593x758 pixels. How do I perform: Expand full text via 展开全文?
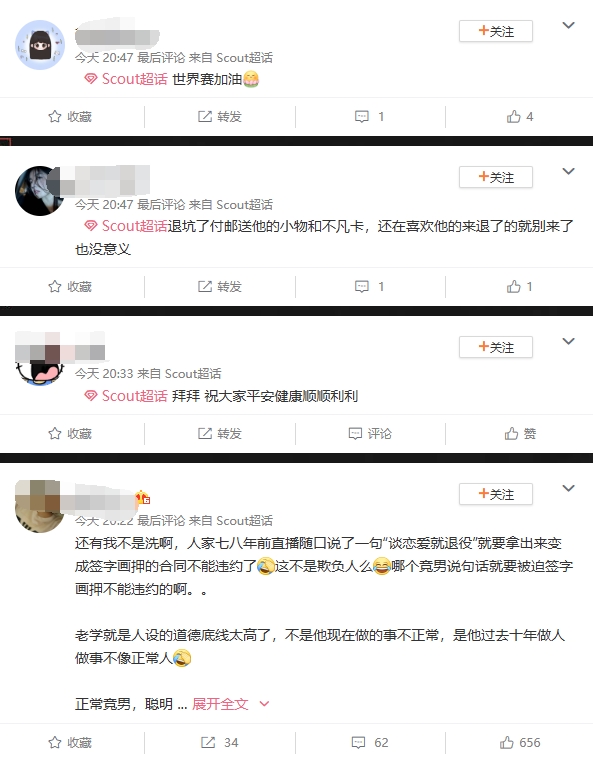[230, 704]
